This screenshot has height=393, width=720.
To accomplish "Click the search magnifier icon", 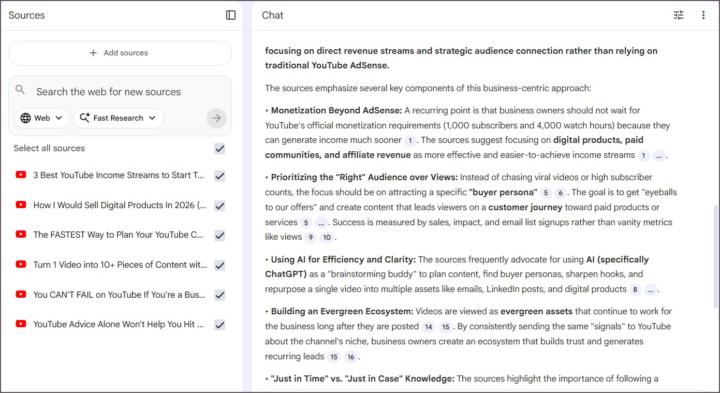I will tap(20, 90).
